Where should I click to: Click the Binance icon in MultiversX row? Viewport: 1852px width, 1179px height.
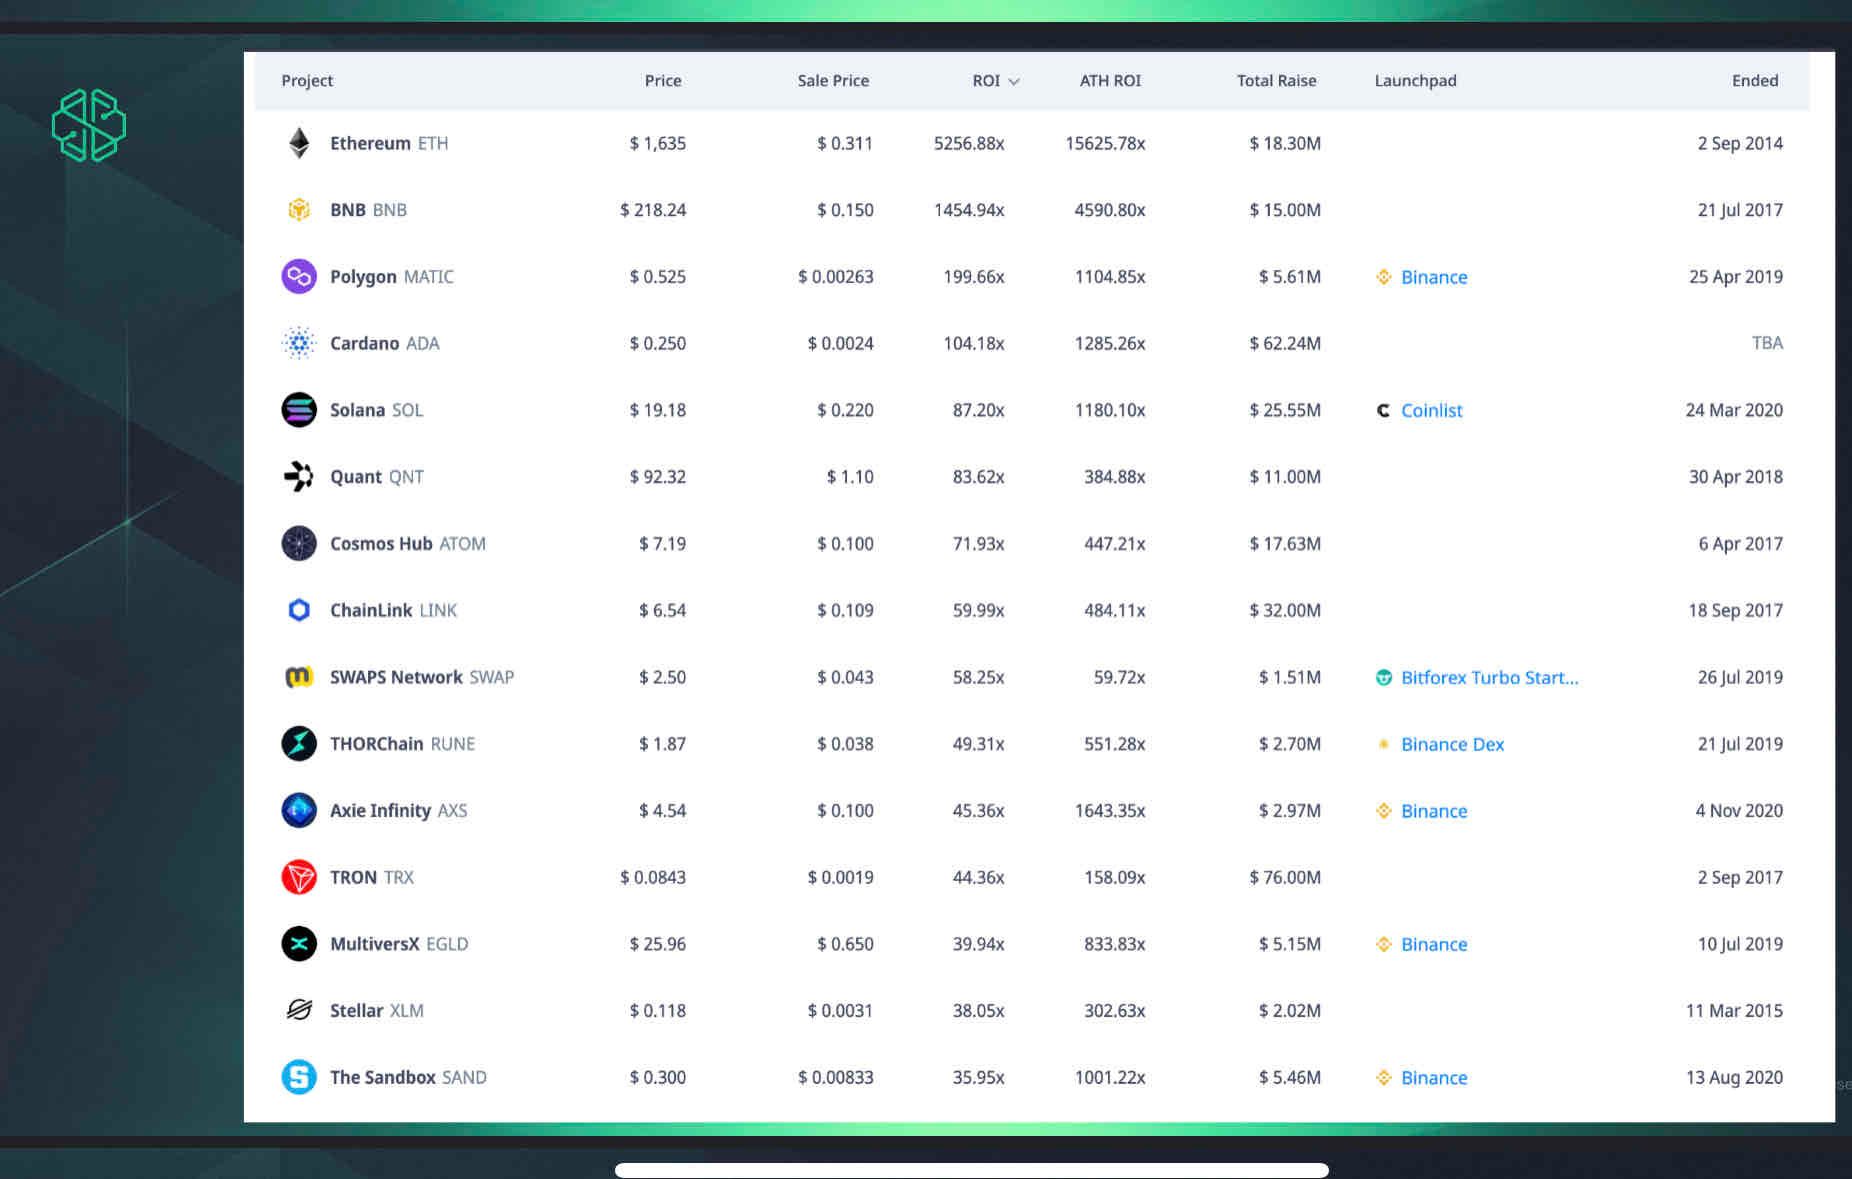[1384, 944]
